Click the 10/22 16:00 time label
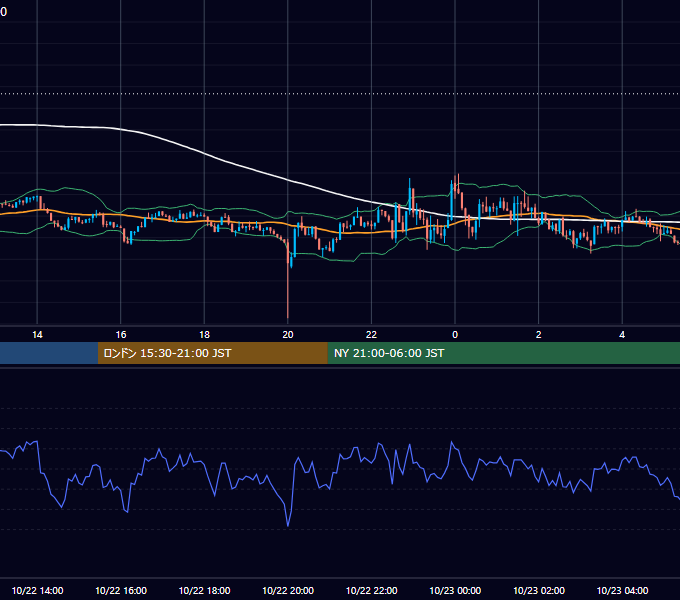Image resolution: width=680 pixels, height=600 pixels. tap(121, 590)
